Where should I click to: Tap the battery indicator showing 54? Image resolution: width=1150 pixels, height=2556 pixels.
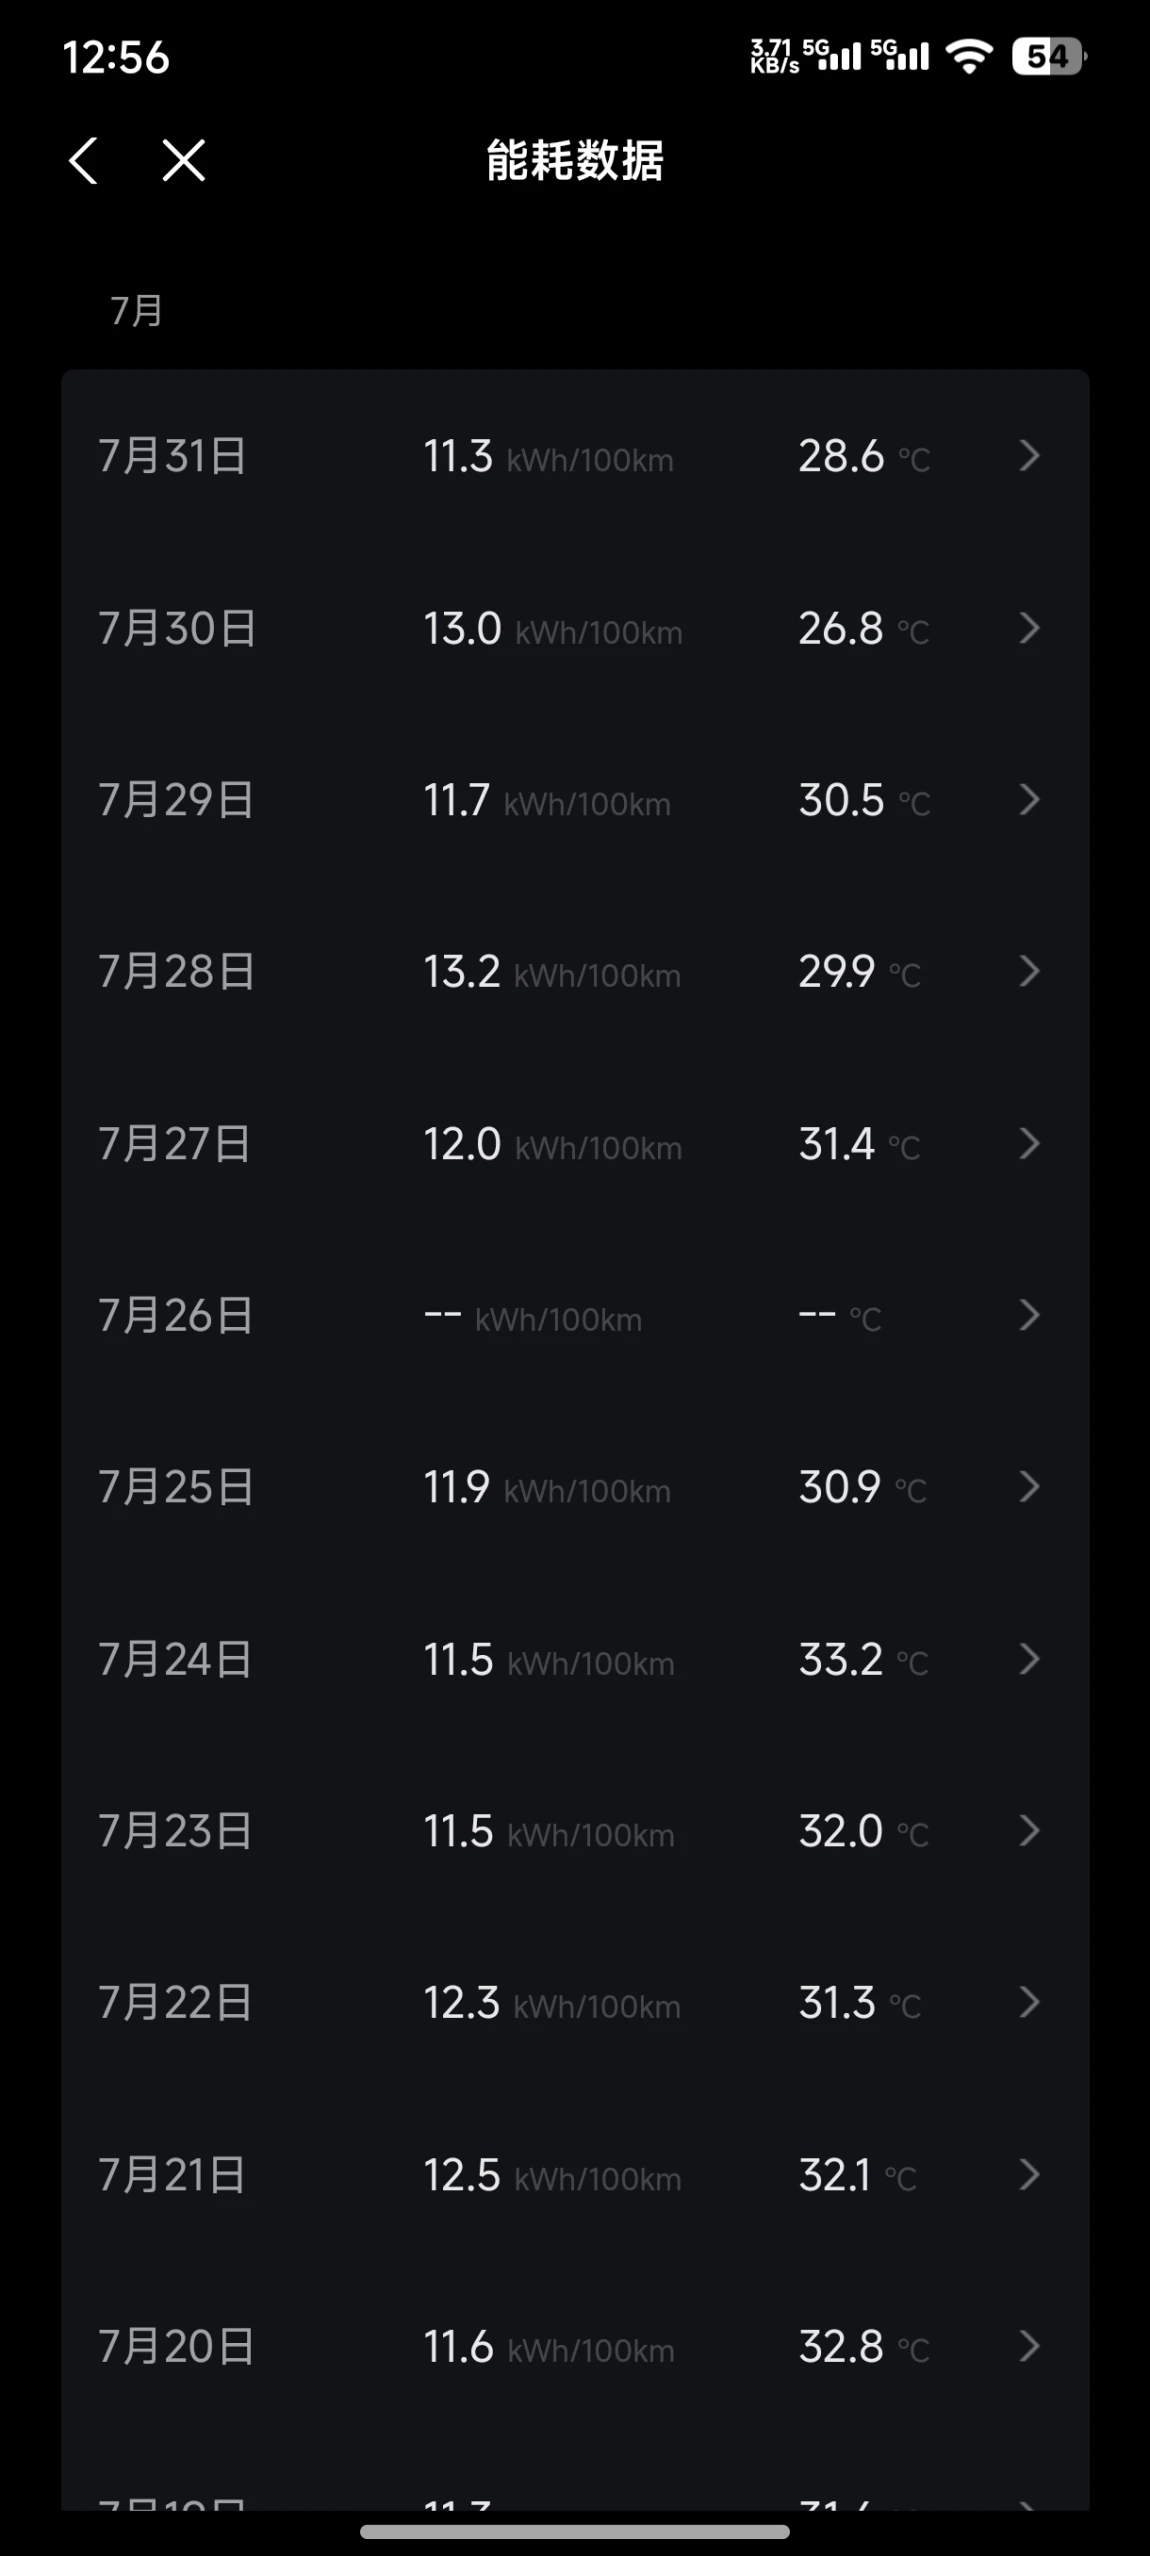[x=1047, y=56]
